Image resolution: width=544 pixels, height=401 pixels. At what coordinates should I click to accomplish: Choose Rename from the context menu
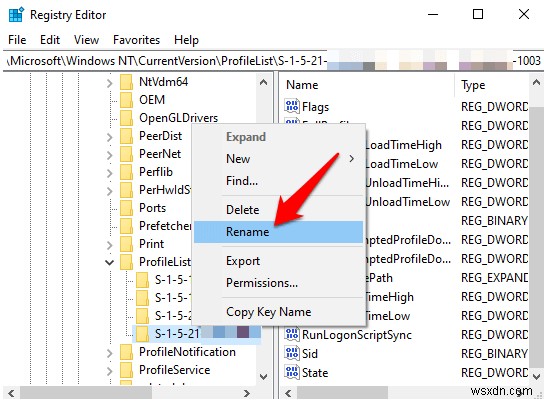279,232
